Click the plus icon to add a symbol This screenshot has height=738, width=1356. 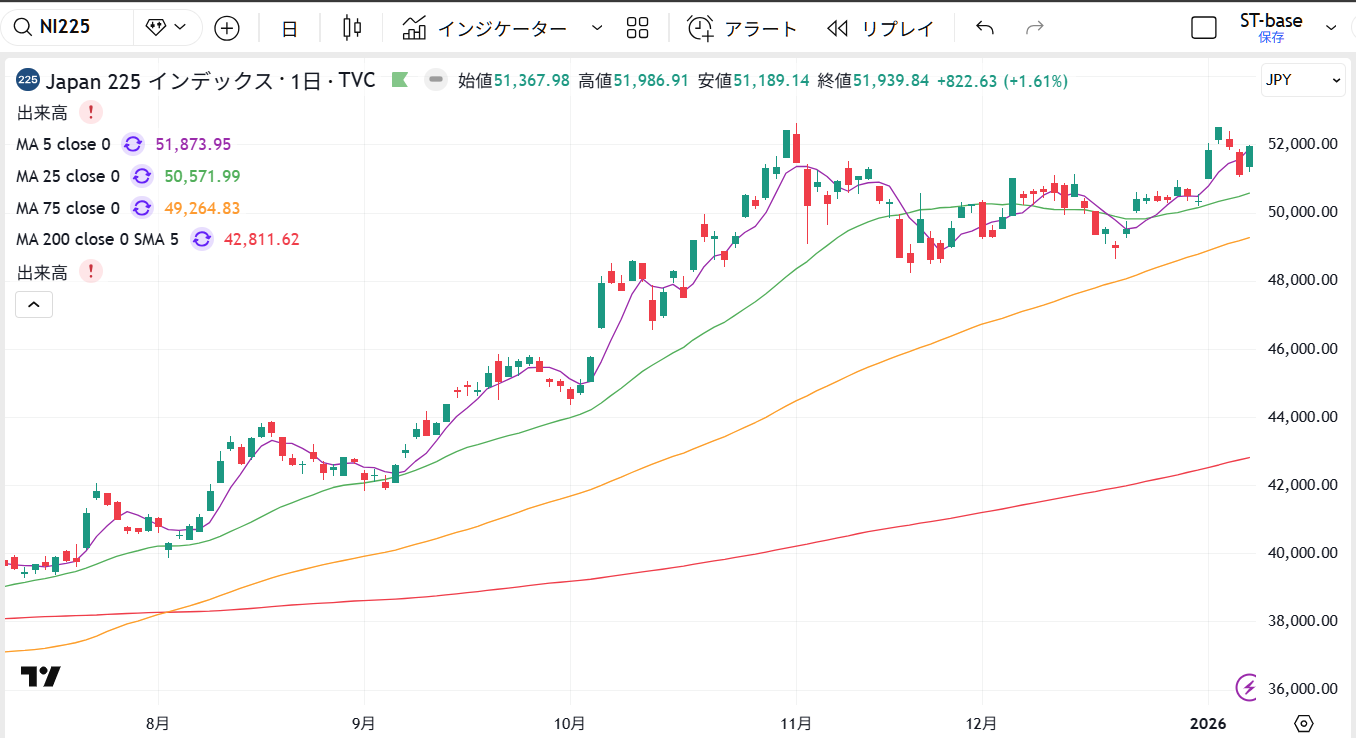click(227, 28)
